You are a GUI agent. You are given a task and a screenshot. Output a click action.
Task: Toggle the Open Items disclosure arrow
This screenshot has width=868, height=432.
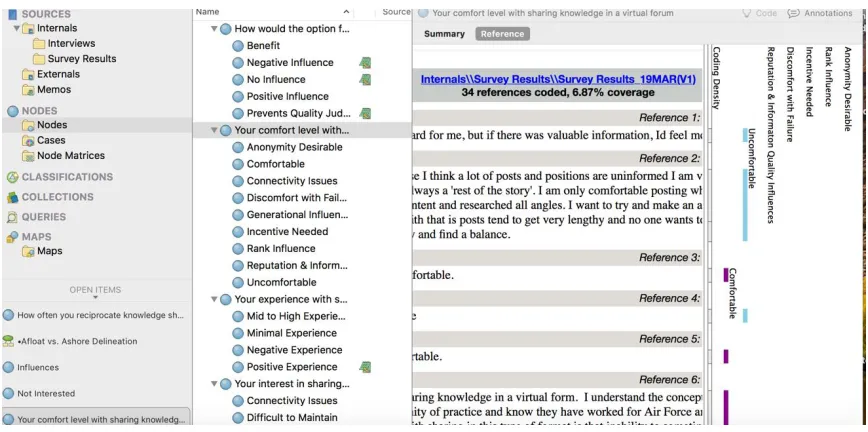pos(95,297)
